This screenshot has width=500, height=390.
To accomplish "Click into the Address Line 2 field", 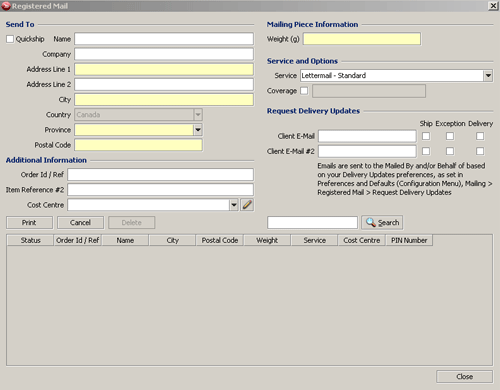I will pos(164,84).
